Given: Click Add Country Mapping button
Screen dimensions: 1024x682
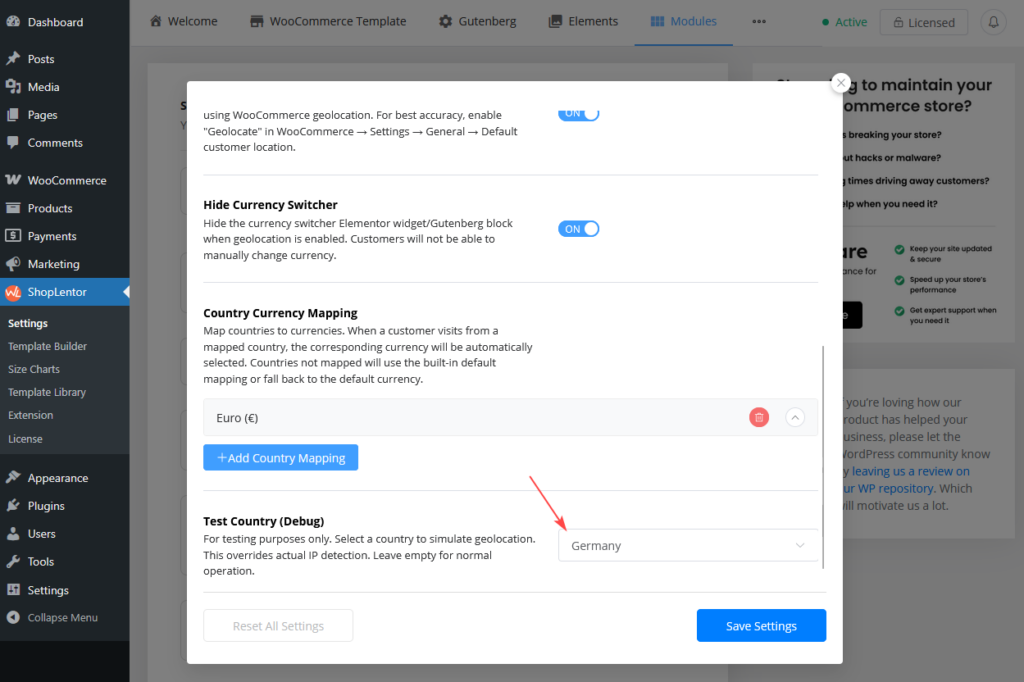Looking at the screenshot, I should [x=280, y=458].
